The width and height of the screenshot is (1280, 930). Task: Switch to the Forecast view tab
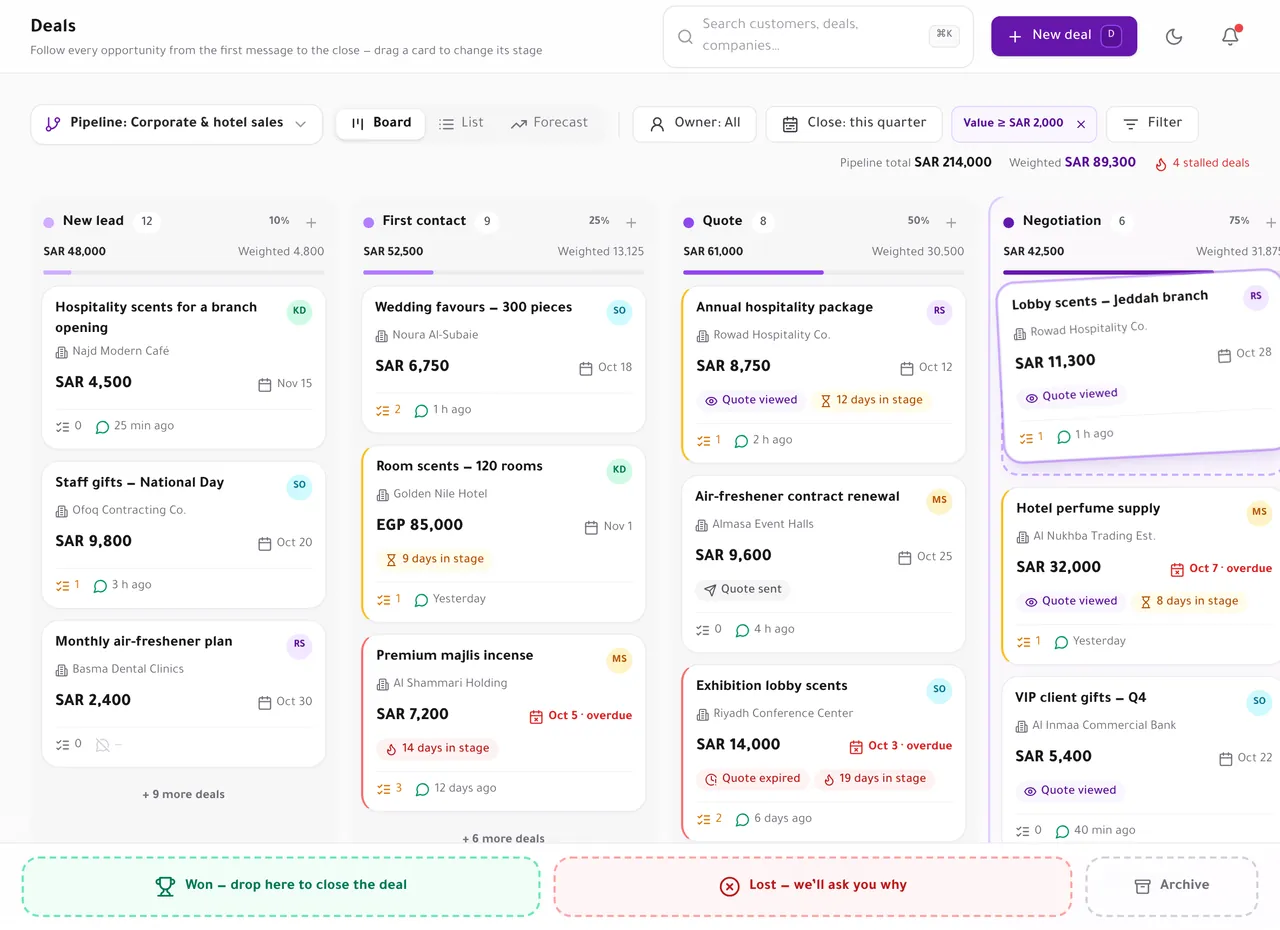coord(549,123)
